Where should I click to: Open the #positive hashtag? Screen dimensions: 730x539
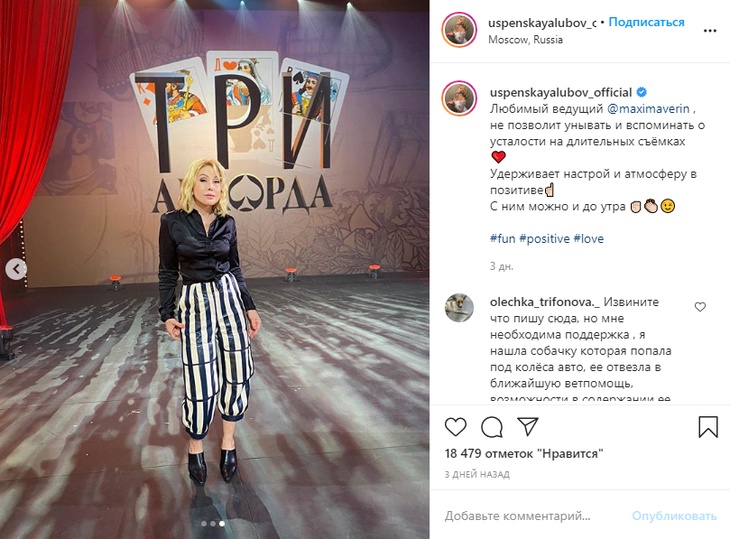point(544,239)
